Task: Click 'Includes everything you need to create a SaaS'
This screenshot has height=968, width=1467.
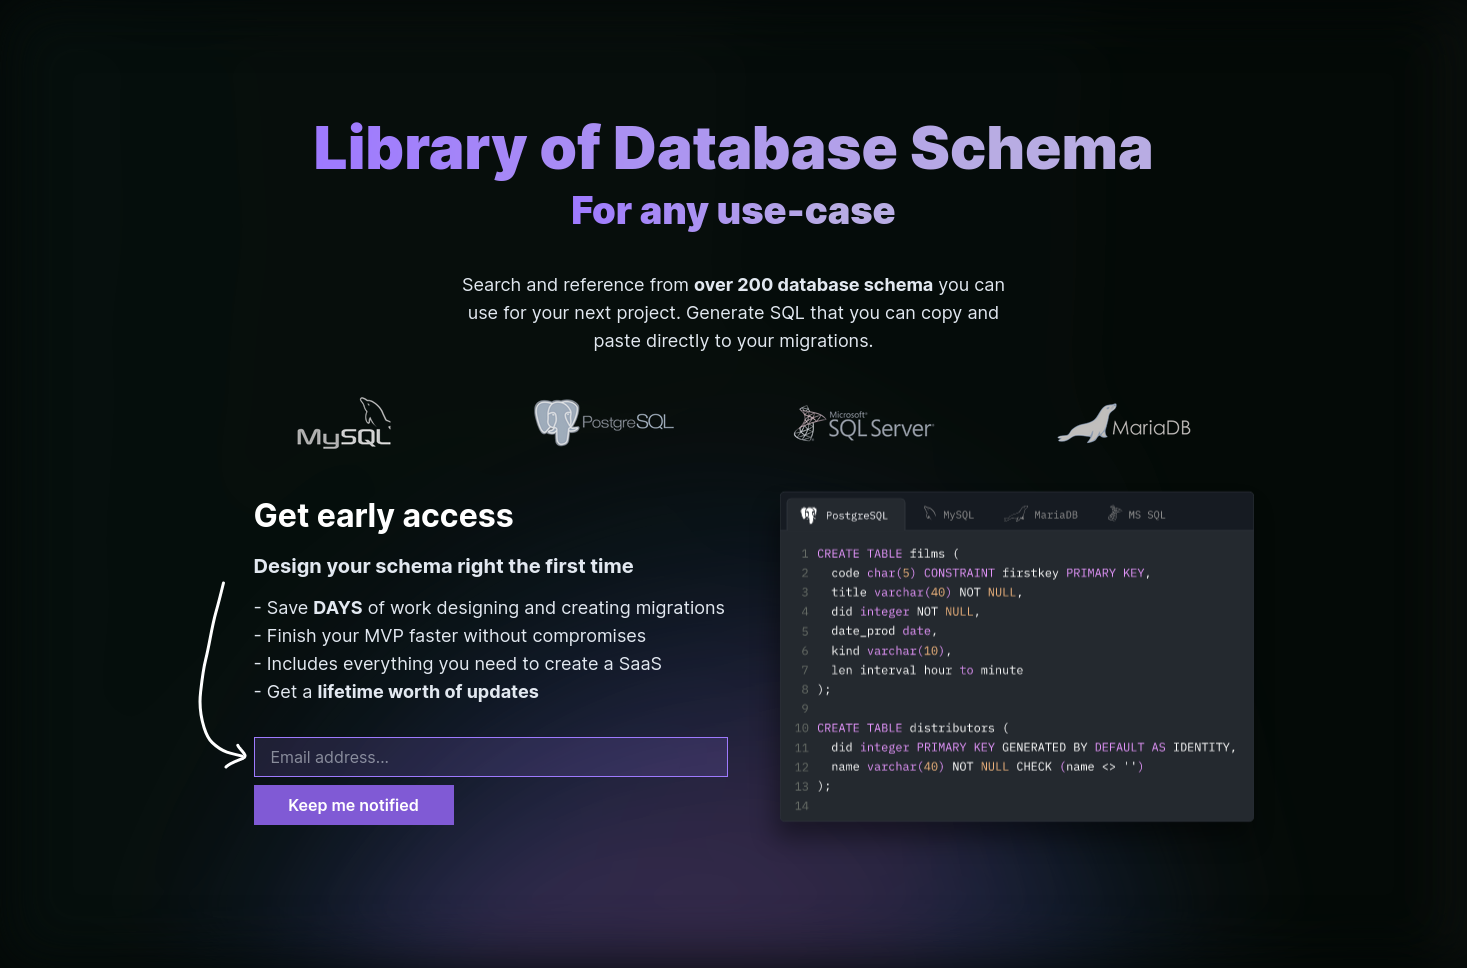Action: pos(458,664)
